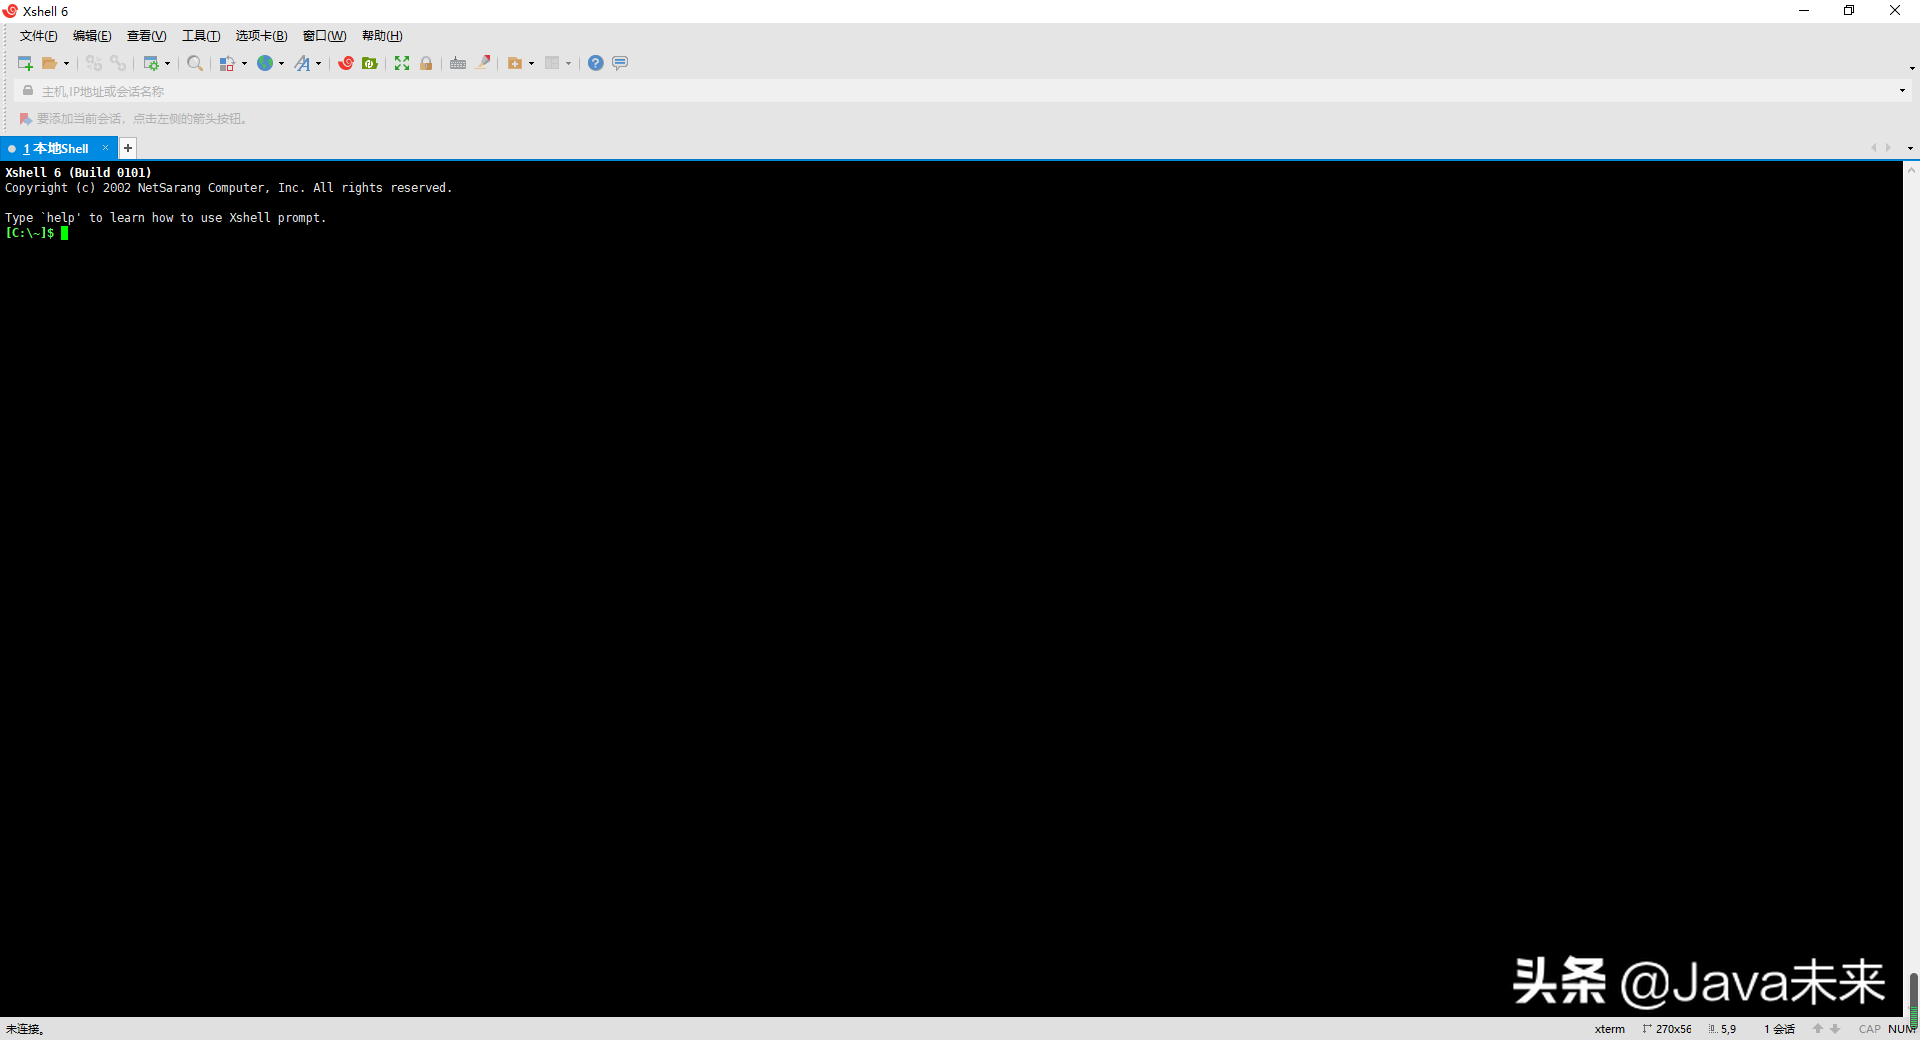The height and width of the screenshot is (1040, 1920).
Task: Click the tab scroll right arrow
Action: click(1888, 148)
